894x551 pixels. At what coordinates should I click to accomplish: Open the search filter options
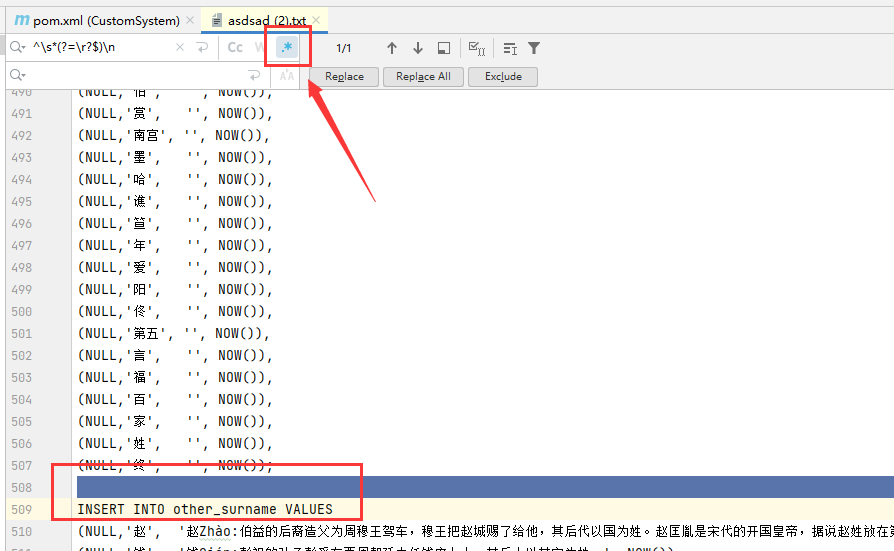point(534,48)
